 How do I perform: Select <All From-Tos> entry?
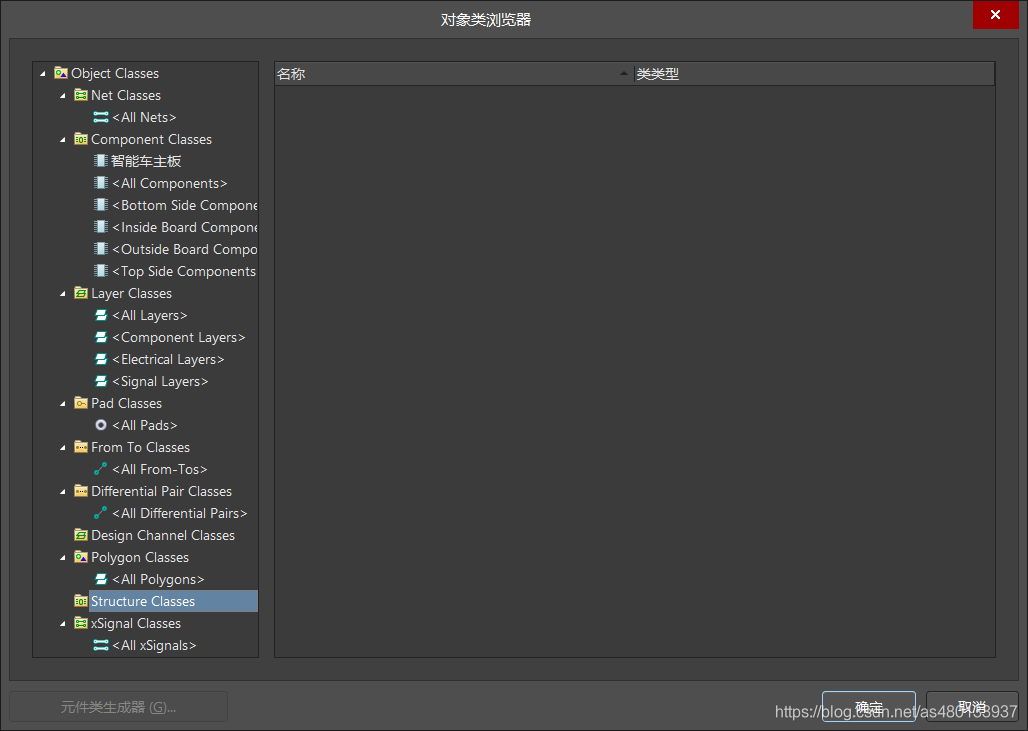pos(159,469)
